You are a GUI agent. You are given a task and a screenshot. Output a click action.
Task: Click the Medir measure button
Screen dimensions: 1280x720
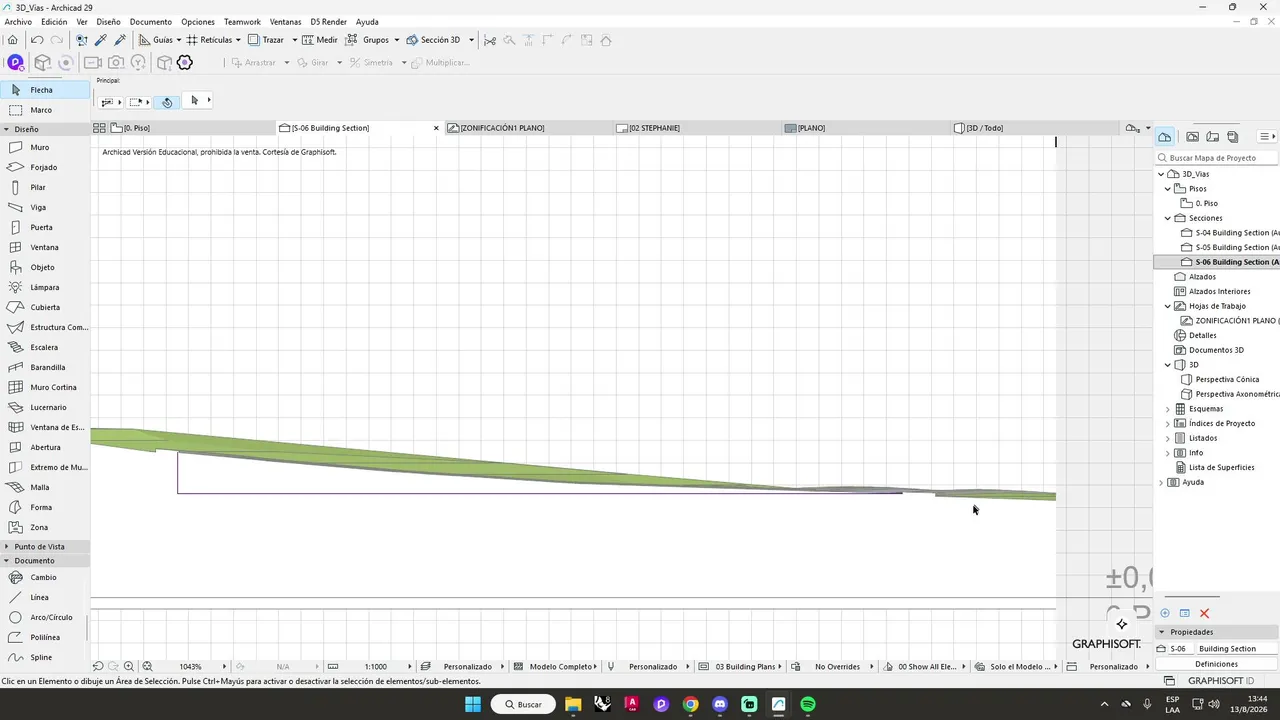(321, 40)
